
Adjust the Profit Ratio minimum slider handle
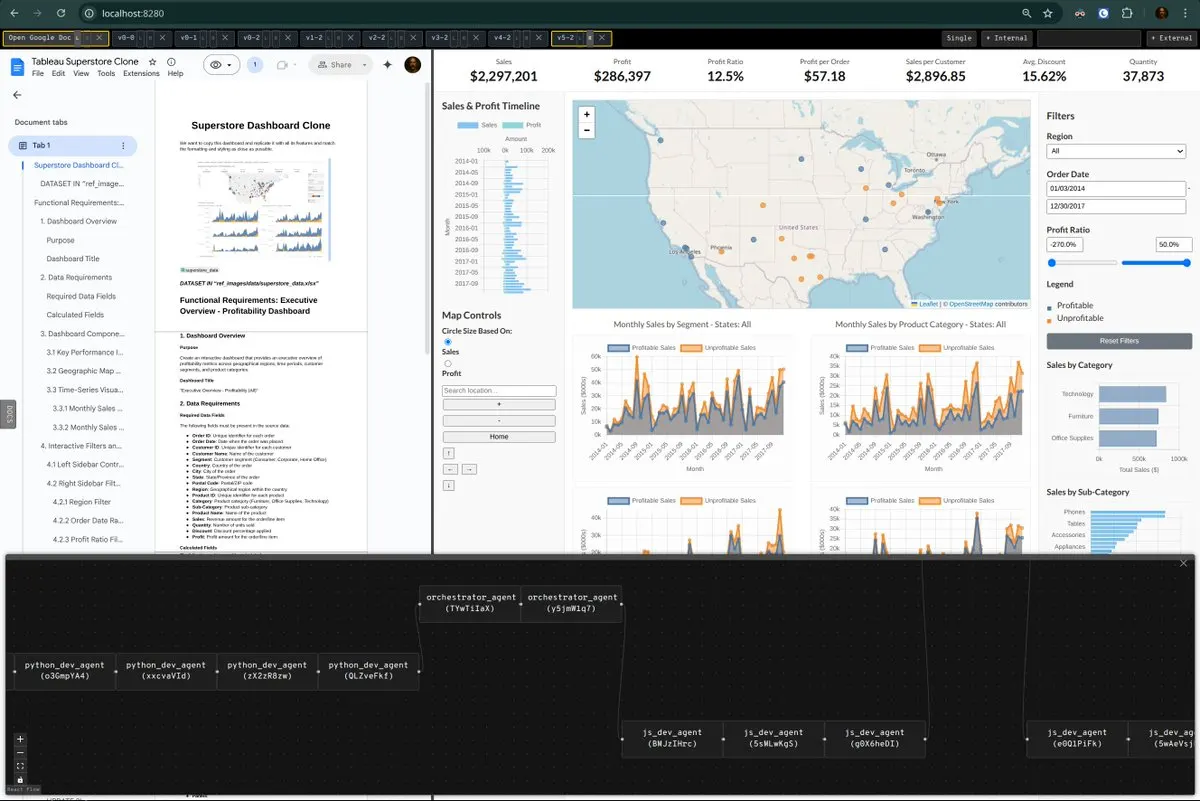coord(1052,263)
